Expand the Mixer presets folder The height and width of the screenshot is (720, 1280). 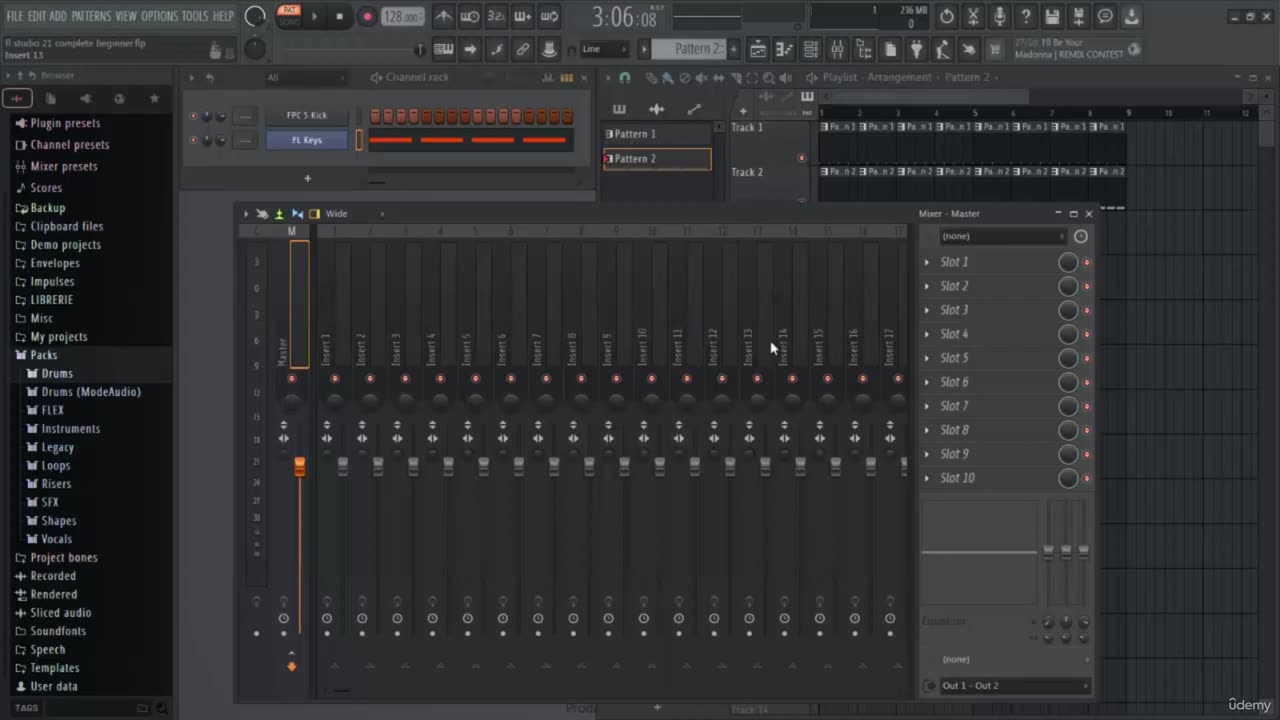tap(63, 167)
